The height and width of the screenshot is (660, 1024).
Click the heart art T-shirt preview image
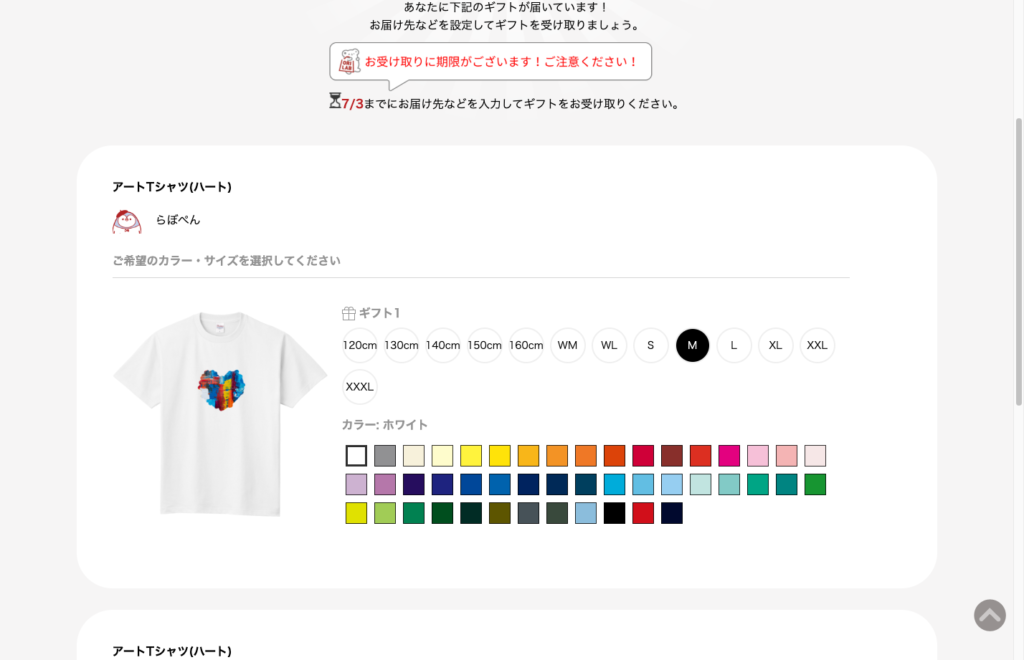(x=220, y=410)
